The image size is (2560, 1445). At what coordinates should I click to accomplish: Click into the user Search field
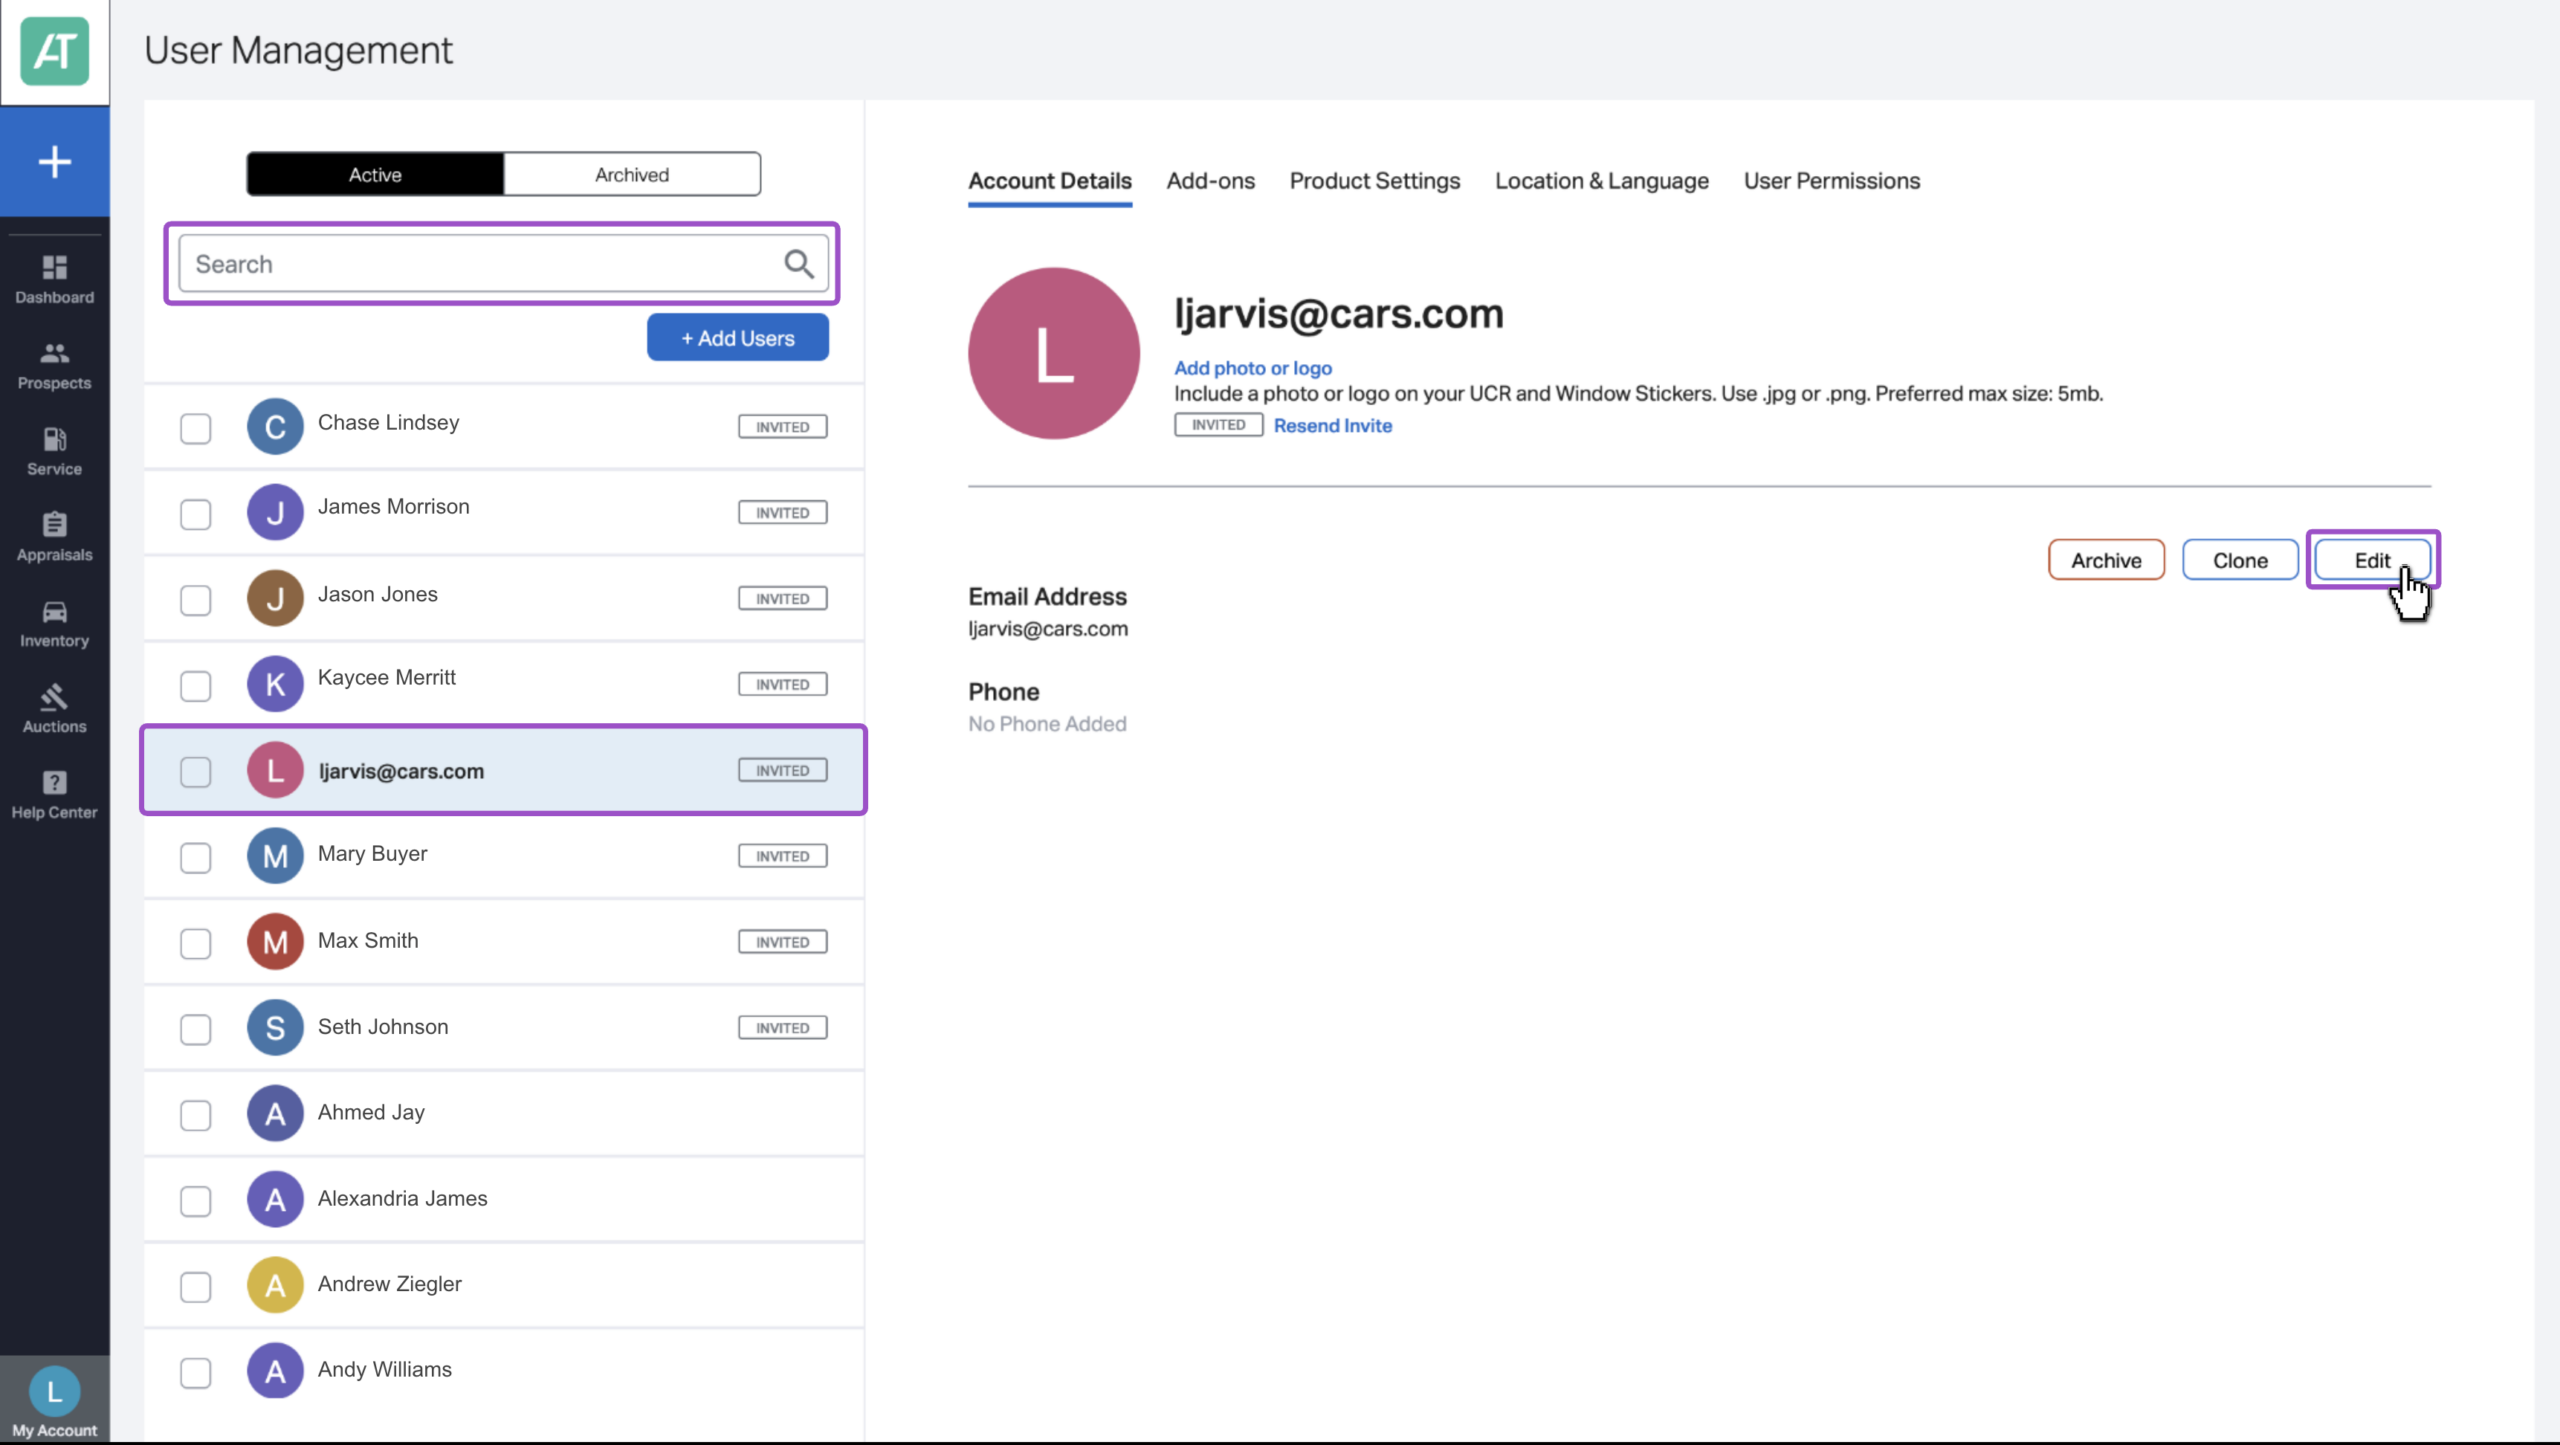[503, 264]
